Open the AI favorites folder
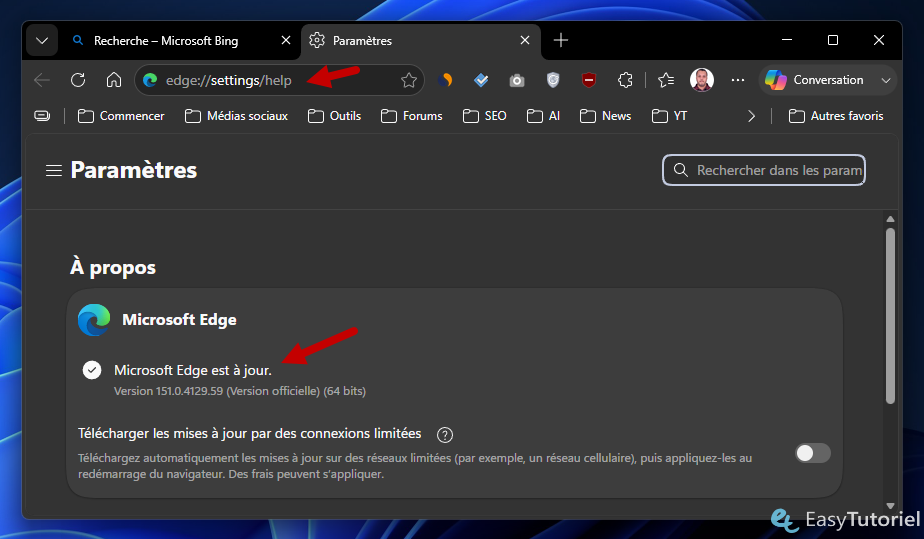Viewport: 924px width, 539px height. coord(543,116)
